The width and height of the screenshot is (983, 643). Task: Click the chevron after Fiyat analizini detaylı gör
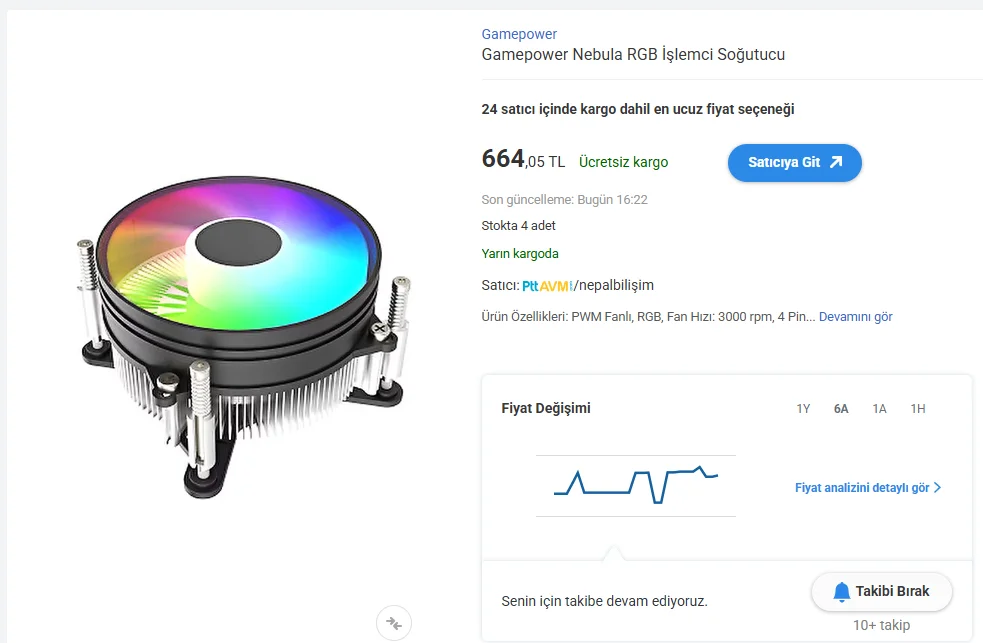click(x=937, y=488)
